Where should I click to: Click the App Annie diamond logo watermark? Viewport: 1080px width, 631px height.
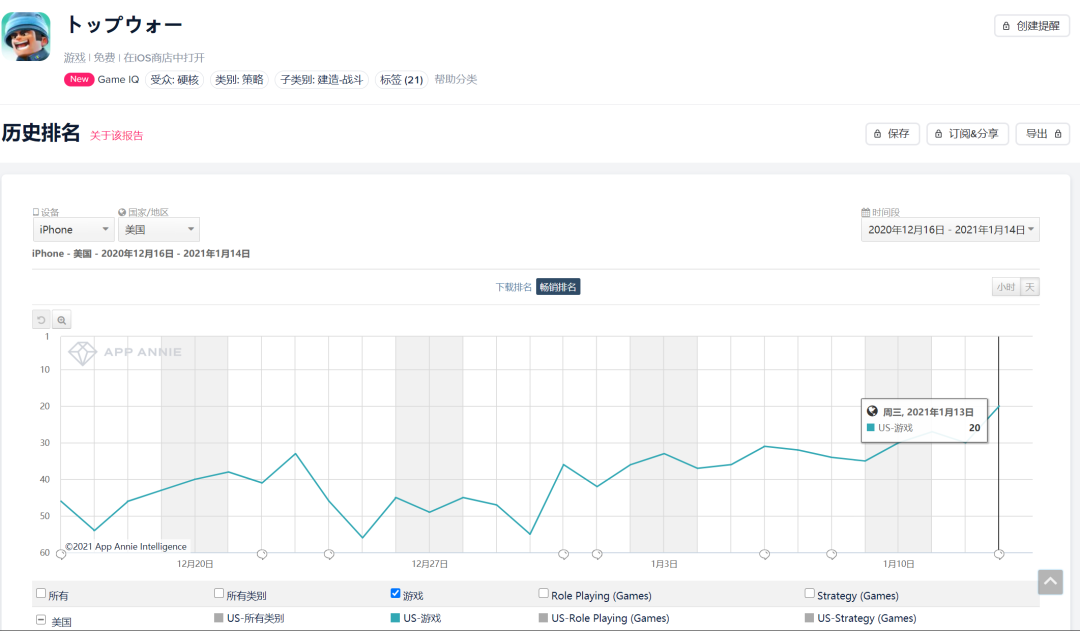82,353
